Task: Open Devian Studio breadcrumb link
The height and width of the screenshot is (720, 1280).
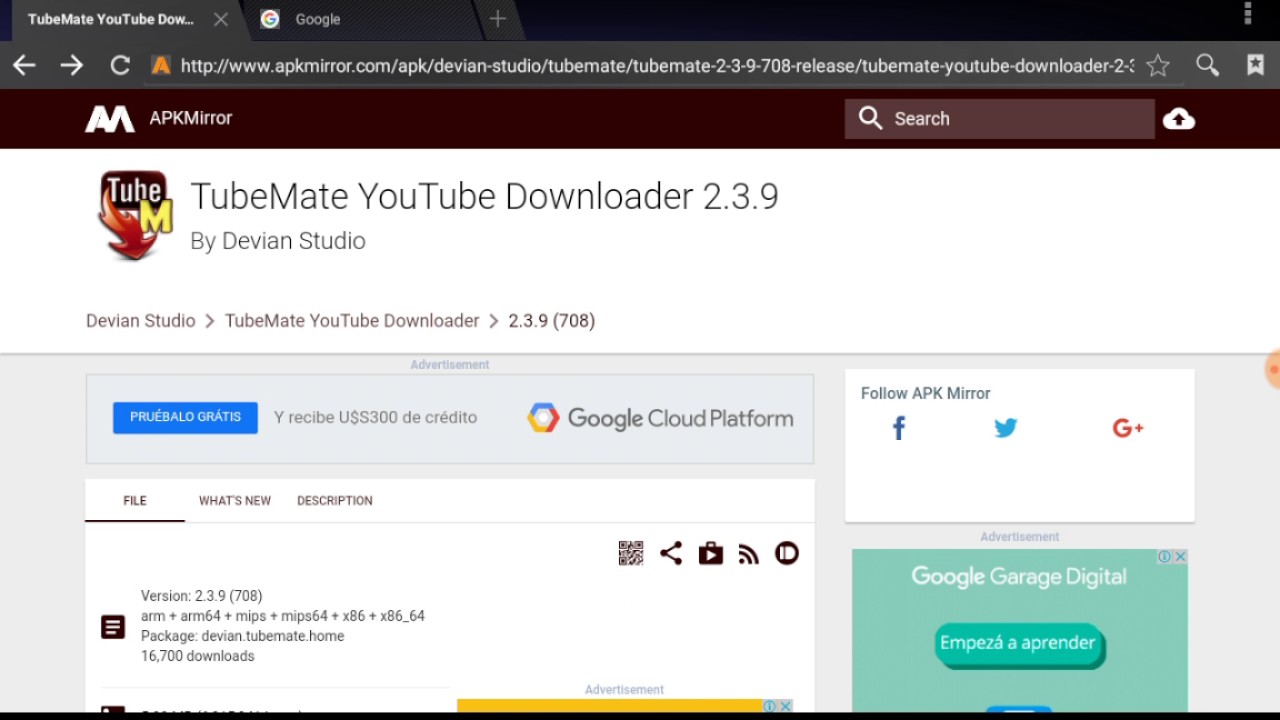Action: coord(141,321)
